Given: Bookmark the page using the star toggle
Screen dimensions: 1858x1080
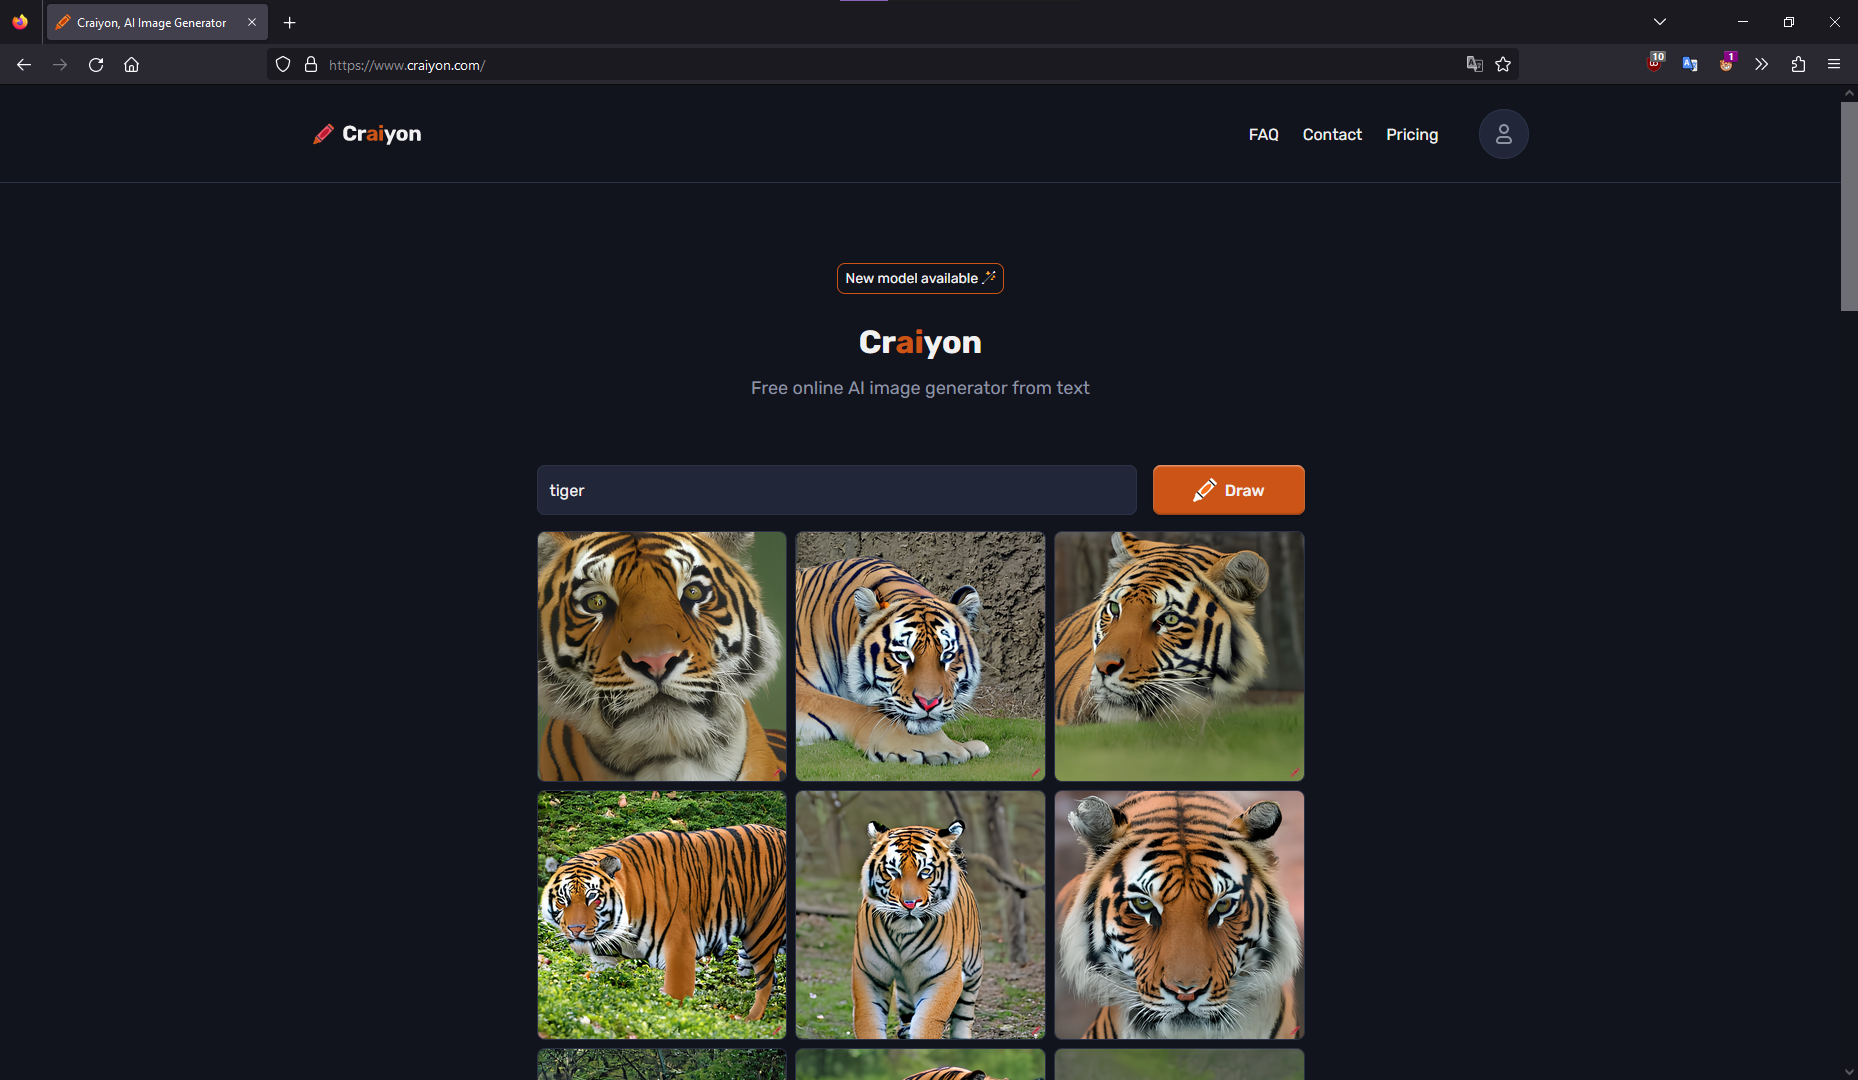Looking at the screenshot, I should click(x=1503, y=64).
